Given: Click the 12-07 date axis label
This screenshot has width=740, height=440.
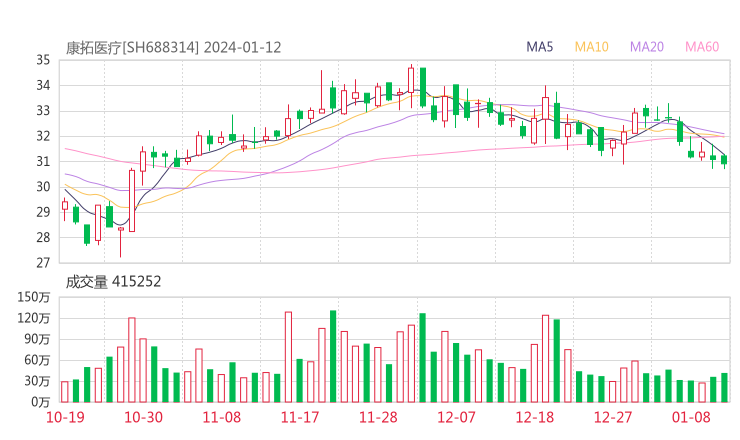Looking at the screenshot, I should pyautogui.click(x=456, y=417).
